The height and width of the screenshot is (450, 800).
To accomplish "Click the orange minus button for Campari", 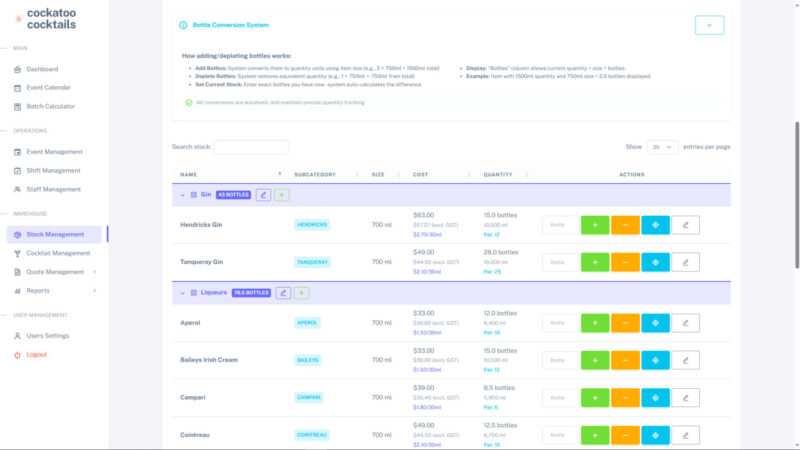I will tap(625, 397).
